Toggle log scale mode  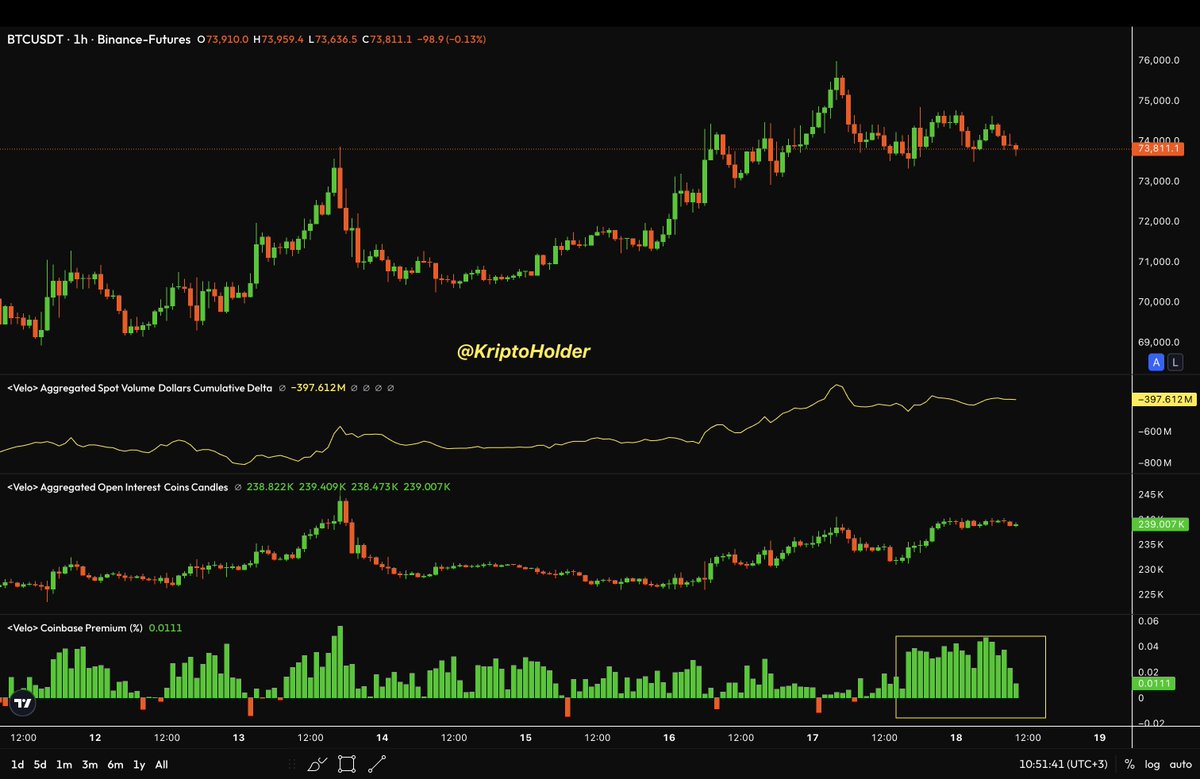click(1153, 764)
